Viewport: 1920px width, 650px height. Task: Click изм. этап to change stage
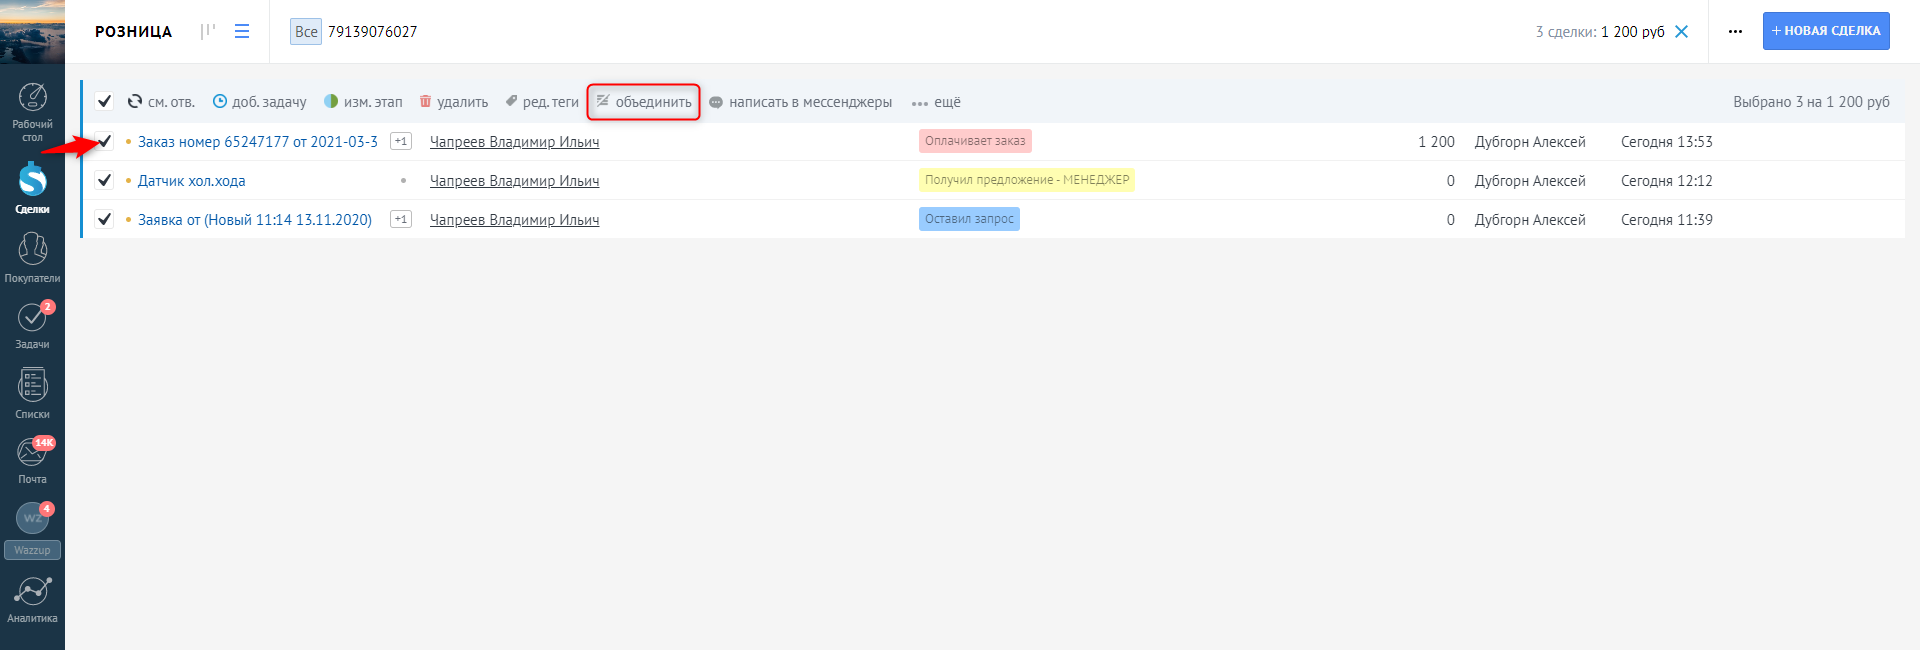363,102
